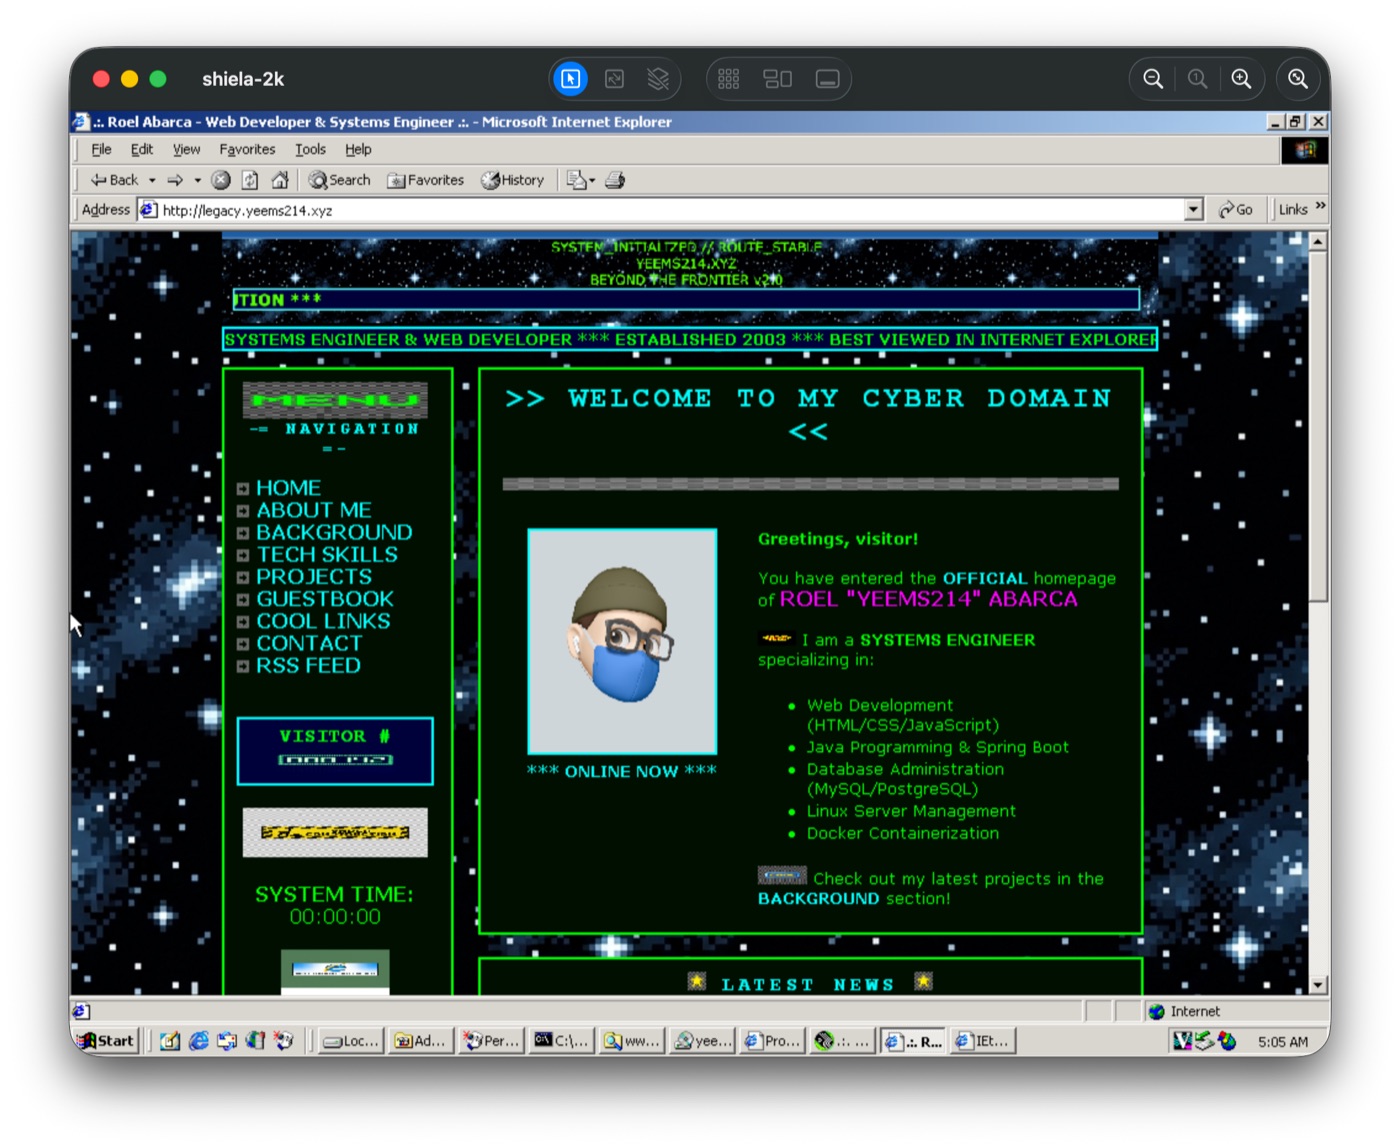Click the first quick launch icon beside Start

point(170,1041)
